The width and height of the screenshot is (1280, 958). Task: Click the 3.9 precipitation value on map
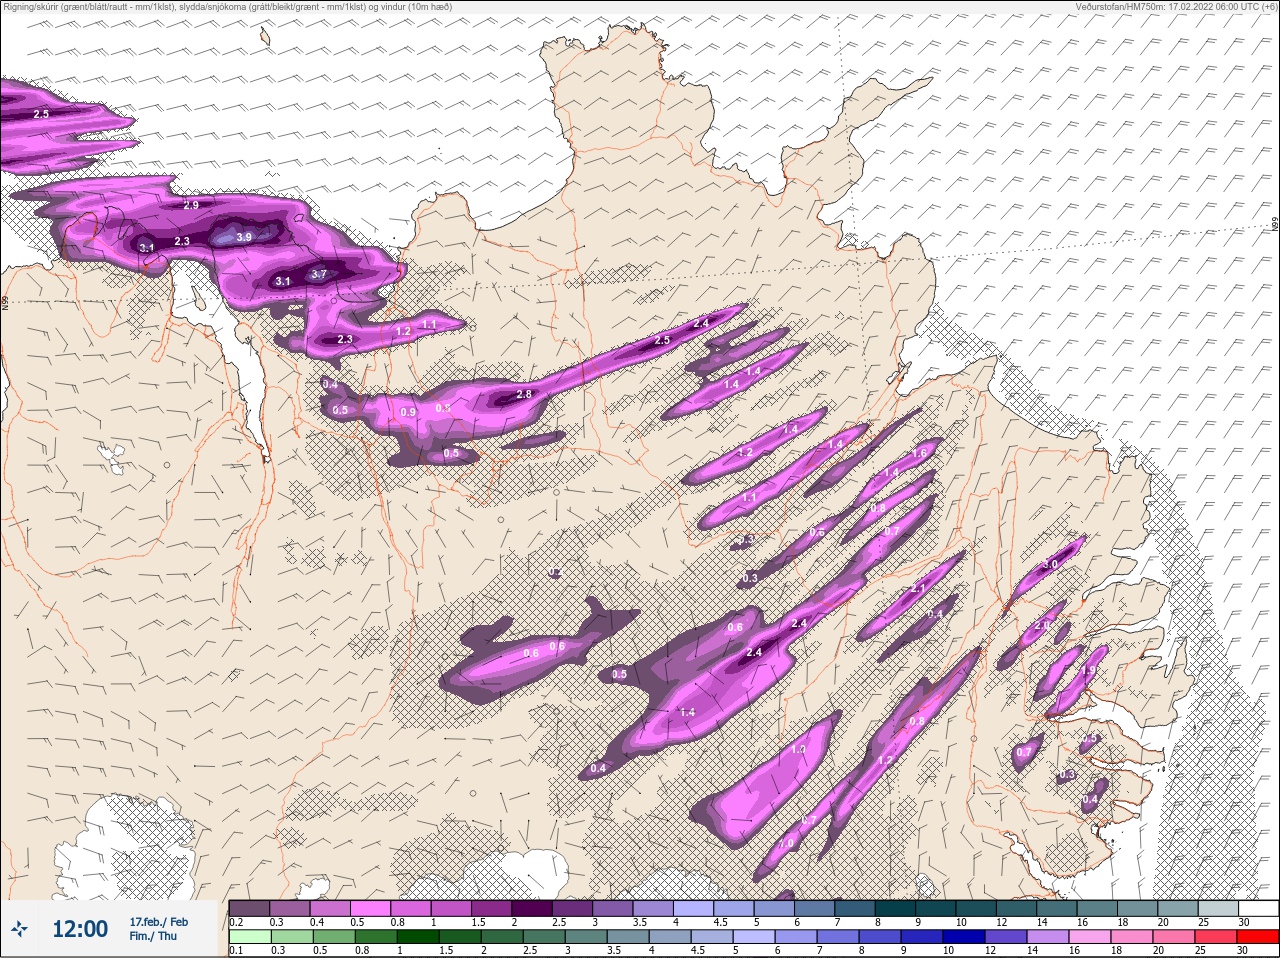(x=243, y=236)
